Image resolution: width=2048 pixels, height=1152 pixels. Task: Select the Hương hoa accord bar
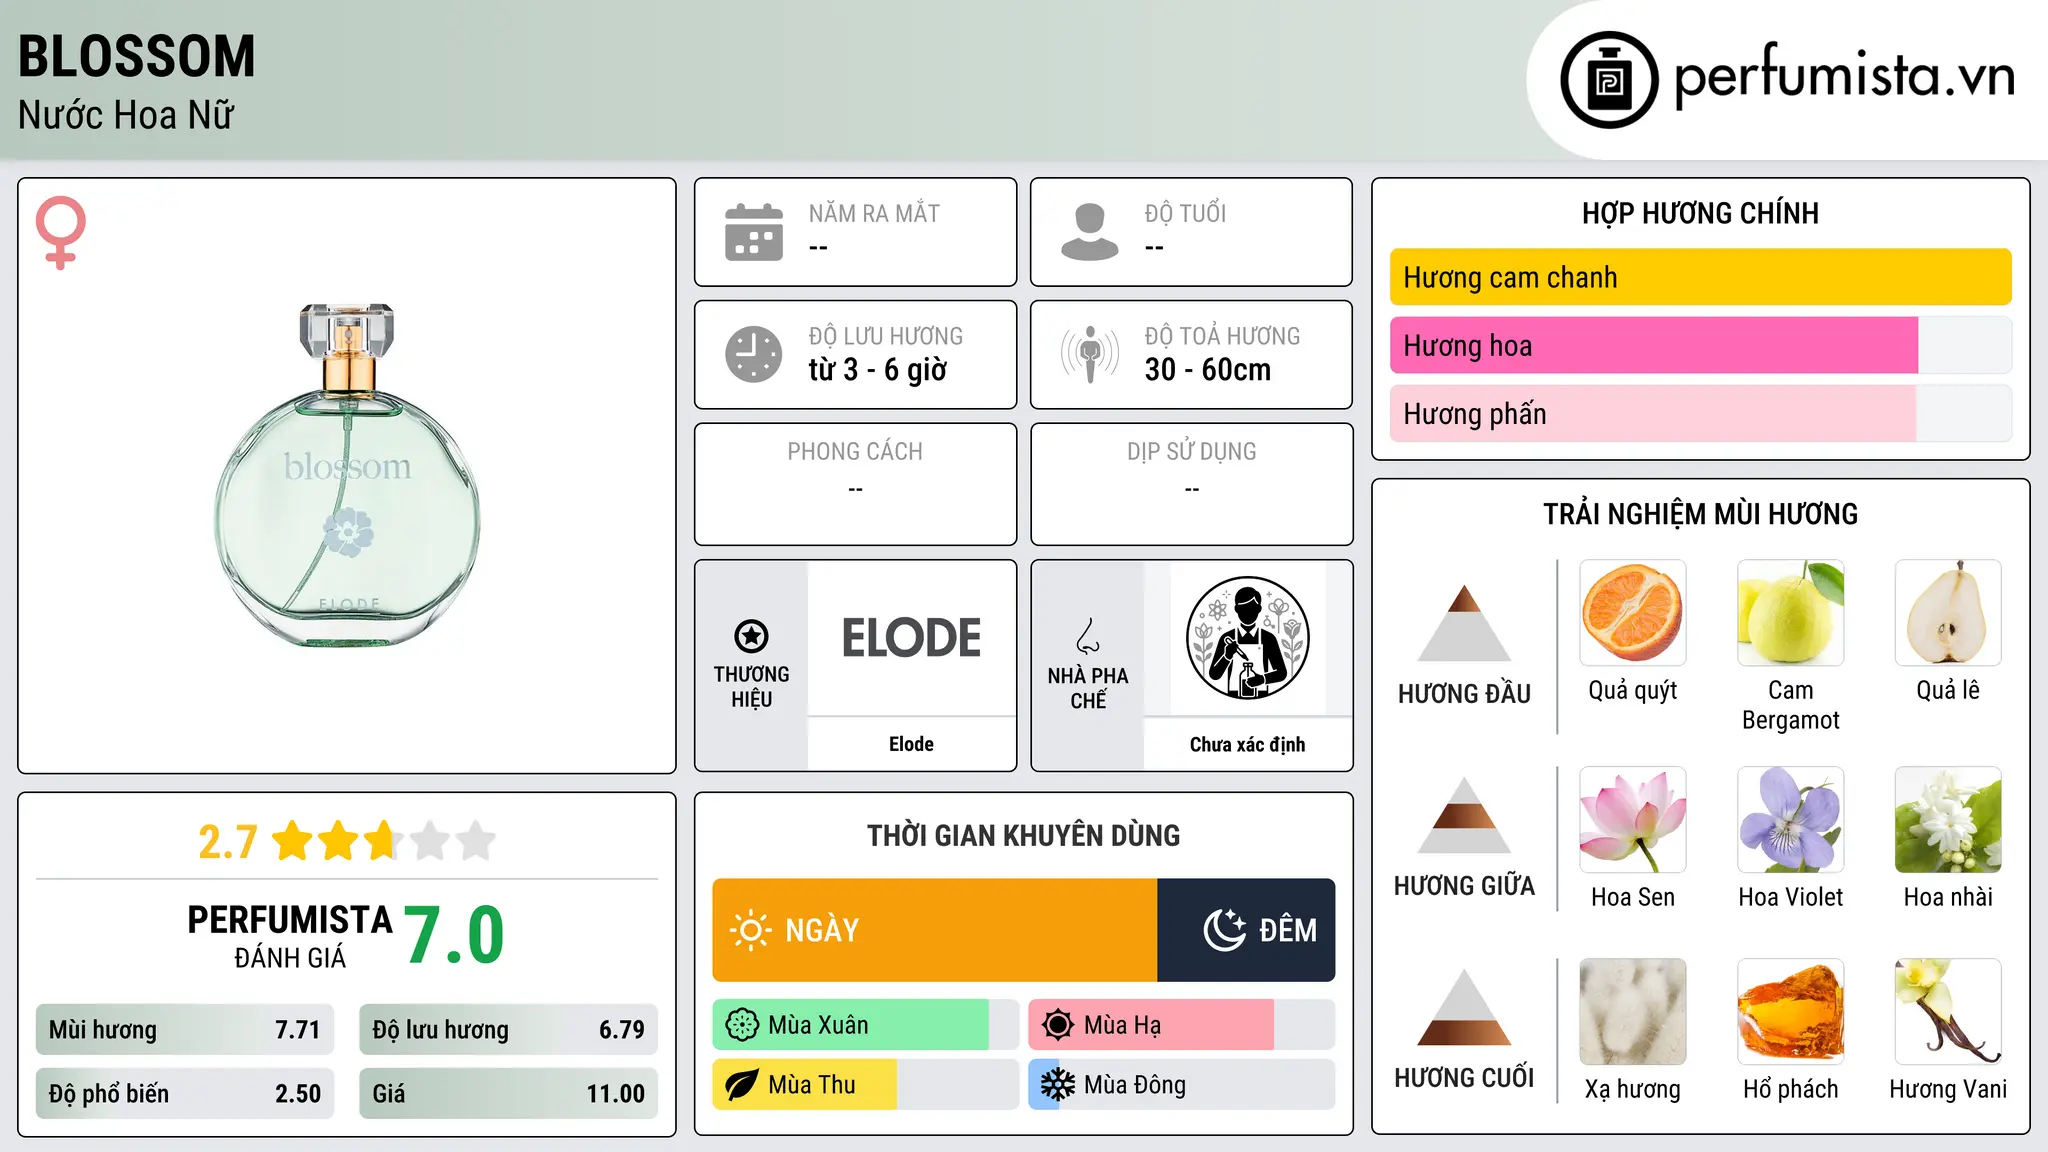1700,345
